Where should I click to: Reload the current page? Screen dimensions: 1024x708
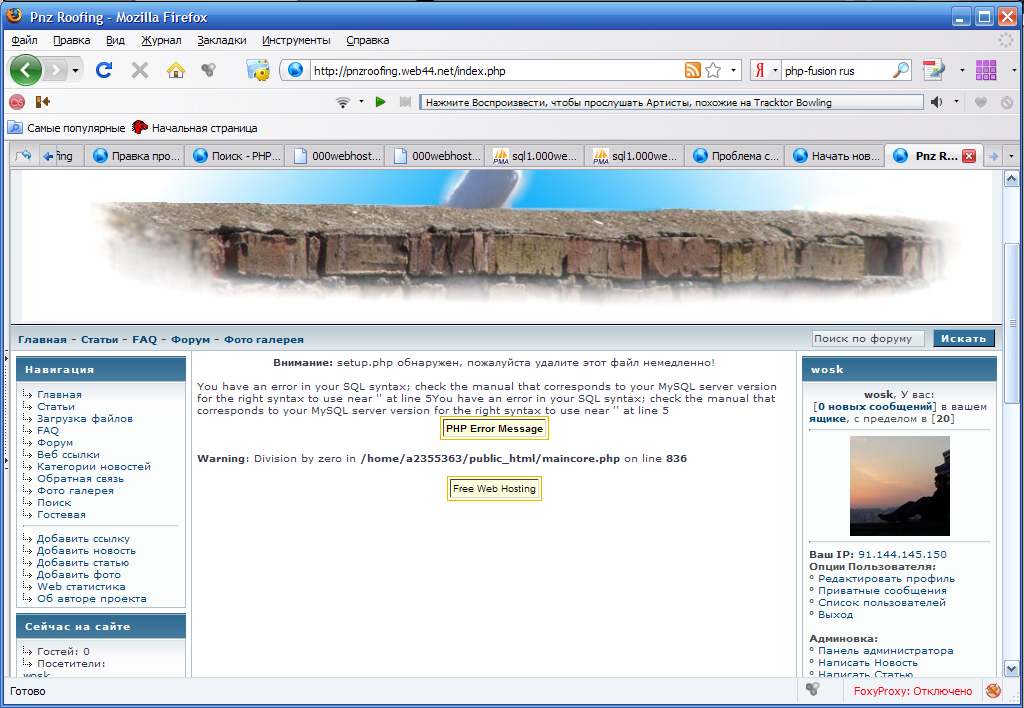coord(104,70)
